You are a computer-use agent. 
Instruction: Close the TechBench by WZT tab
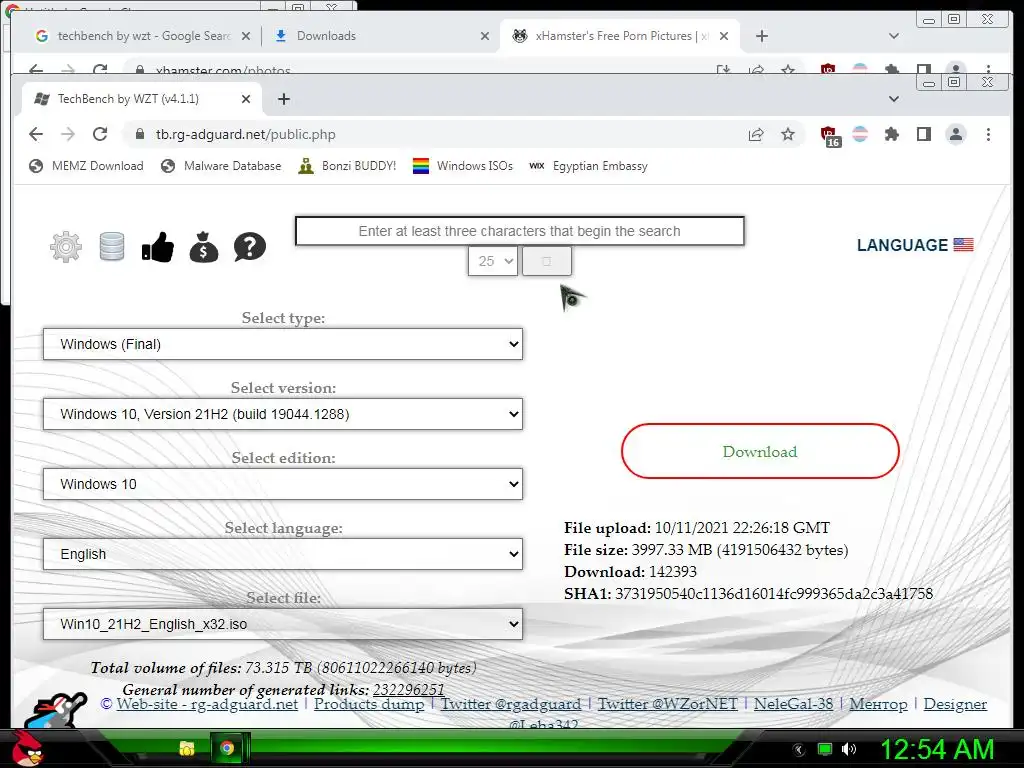246,99
